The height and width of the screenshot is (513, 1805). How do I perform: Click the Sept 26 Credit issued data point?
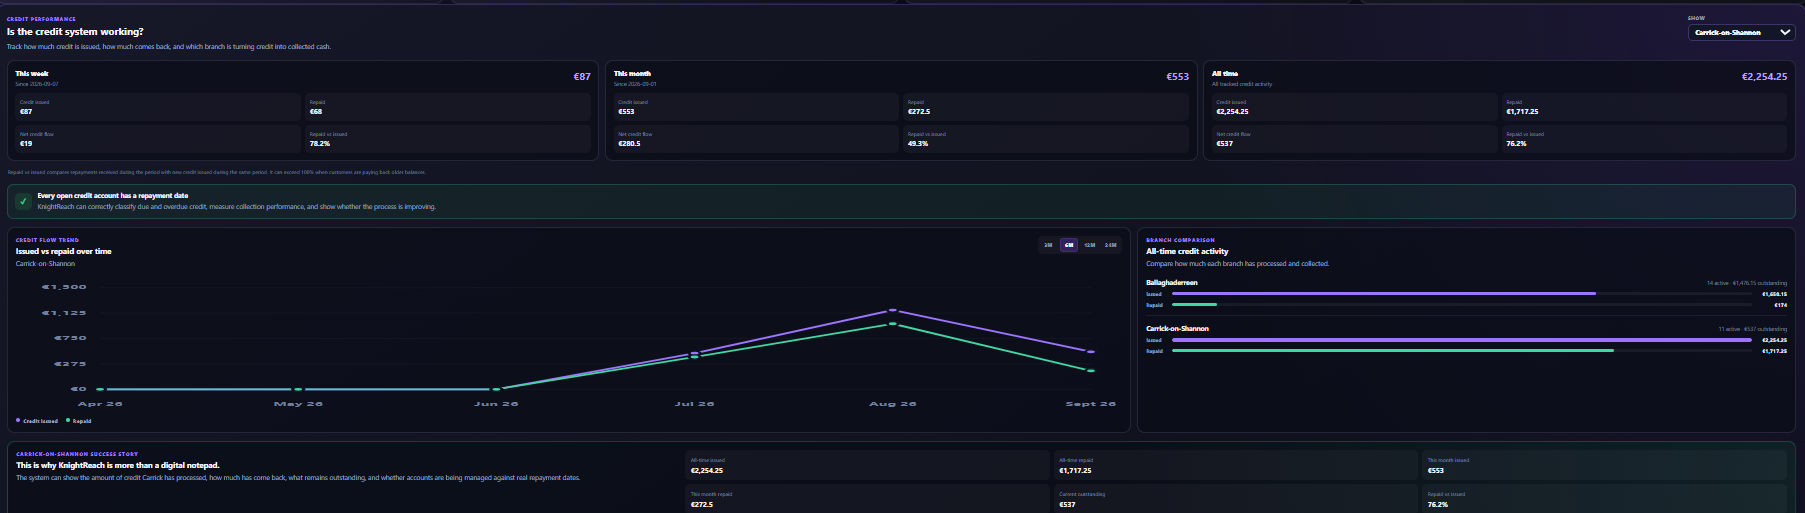pos(1091,352)
